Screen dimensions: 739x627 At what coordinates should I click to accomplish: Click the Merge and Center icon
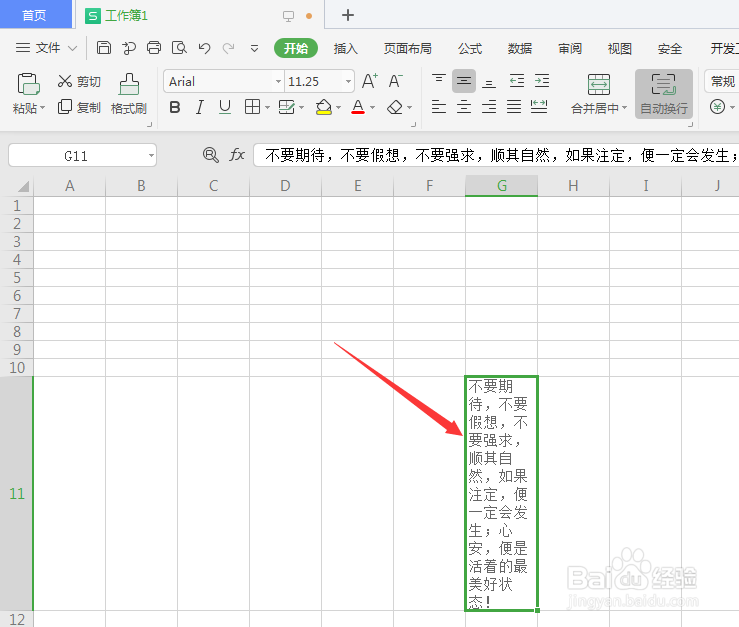(x=599, y=85)
